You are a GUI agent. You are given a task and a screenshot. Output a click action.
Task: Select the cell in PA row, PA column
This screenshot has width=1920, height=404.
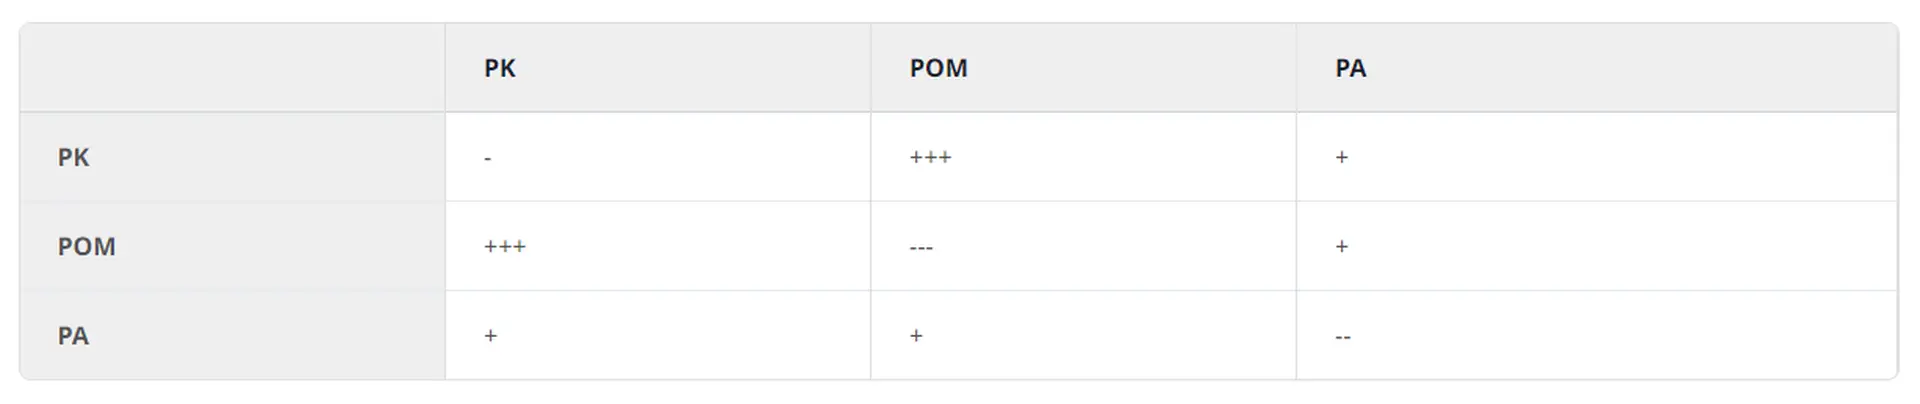(x=1343, y=337)
